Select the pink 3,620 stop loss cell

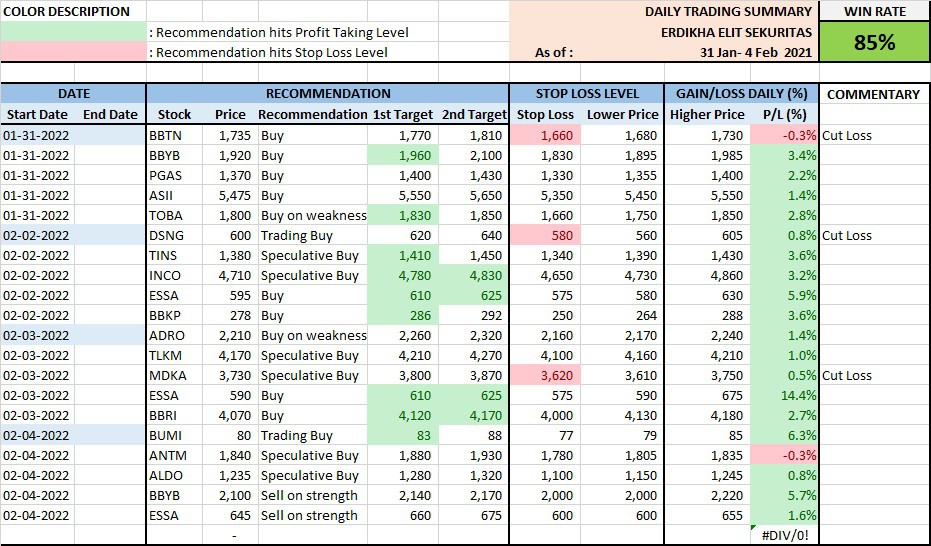coord(546,375)
